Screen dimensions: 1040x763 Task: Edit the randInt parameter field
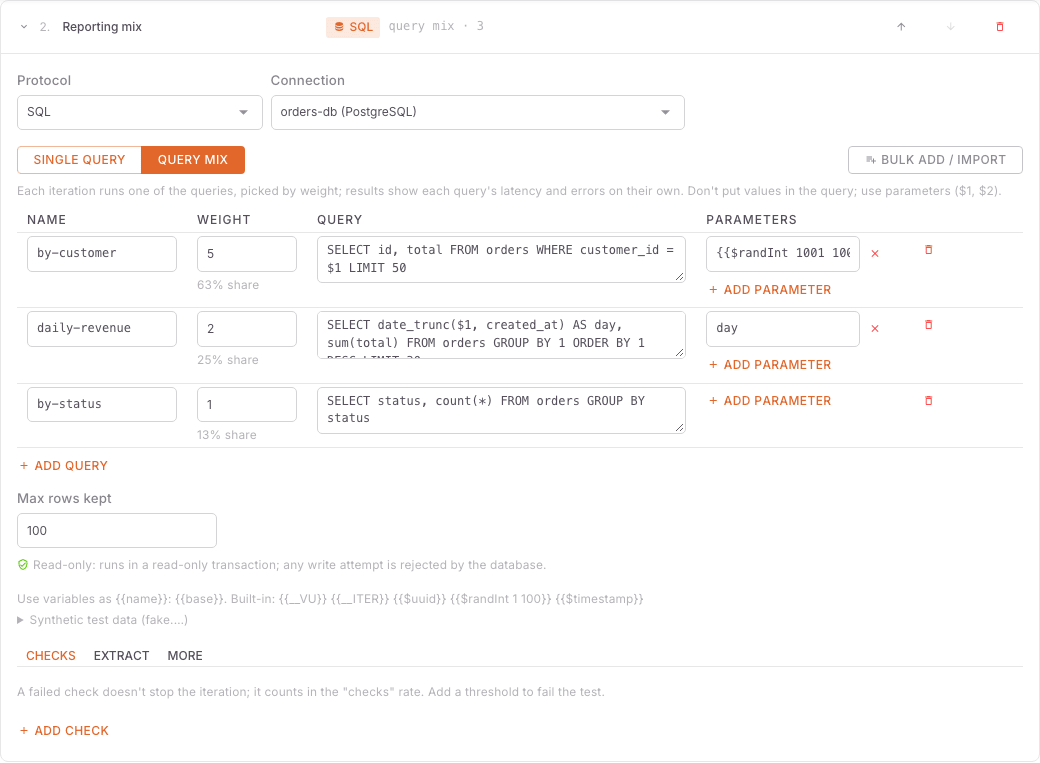click(783, 253)
